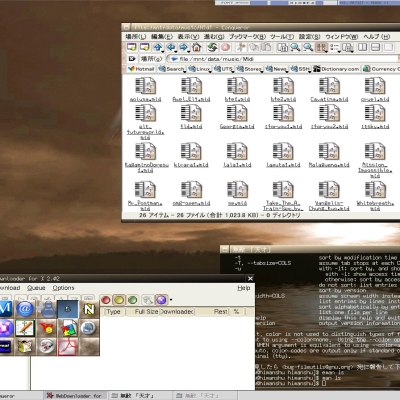Open the real player launcher icon
Viewport: 400px width, 400px height.
6,347
